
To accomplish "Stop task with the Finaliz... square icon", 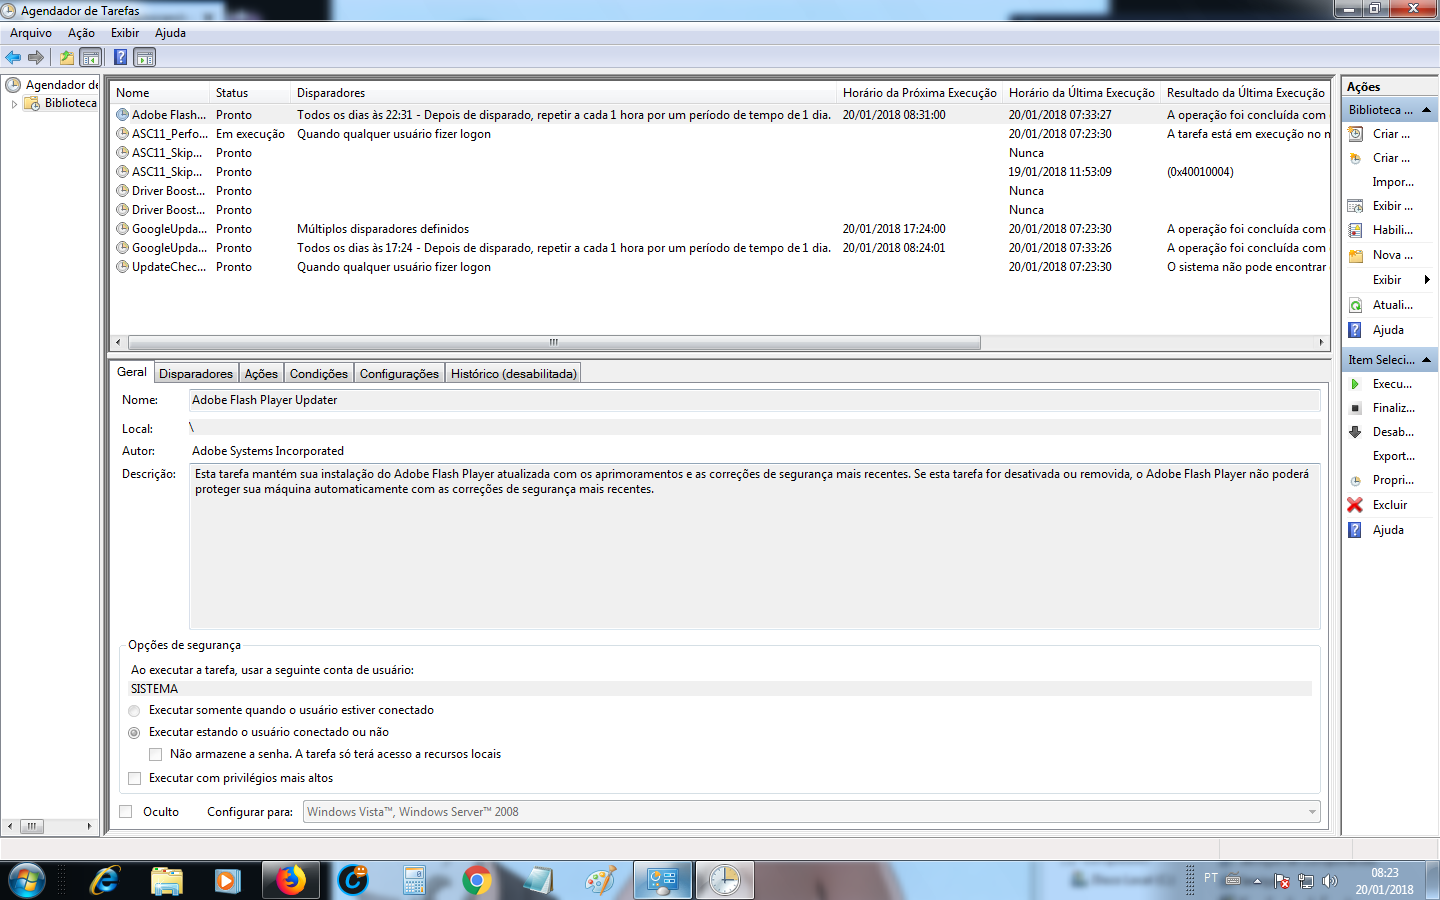I will click(x=1356, y=408).
